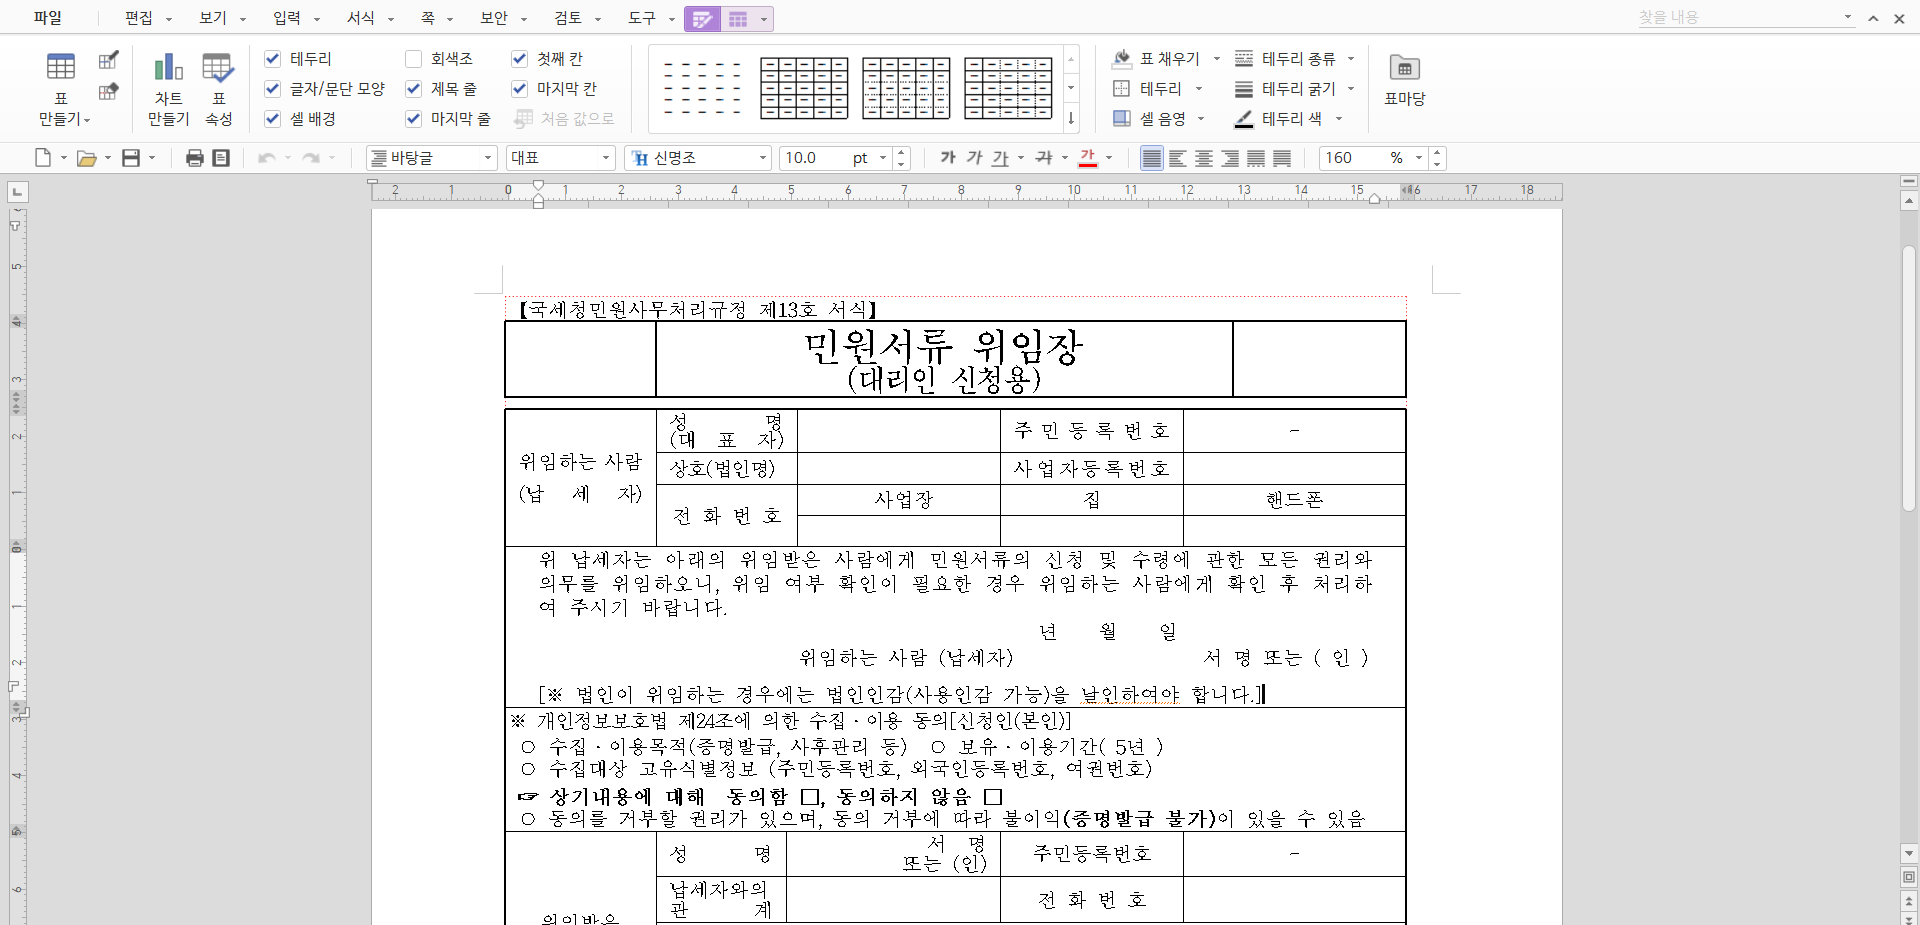The height and width of the screenshot is (925, 1920).
Task: Open the 보기 menu
Action: (213, 18)
